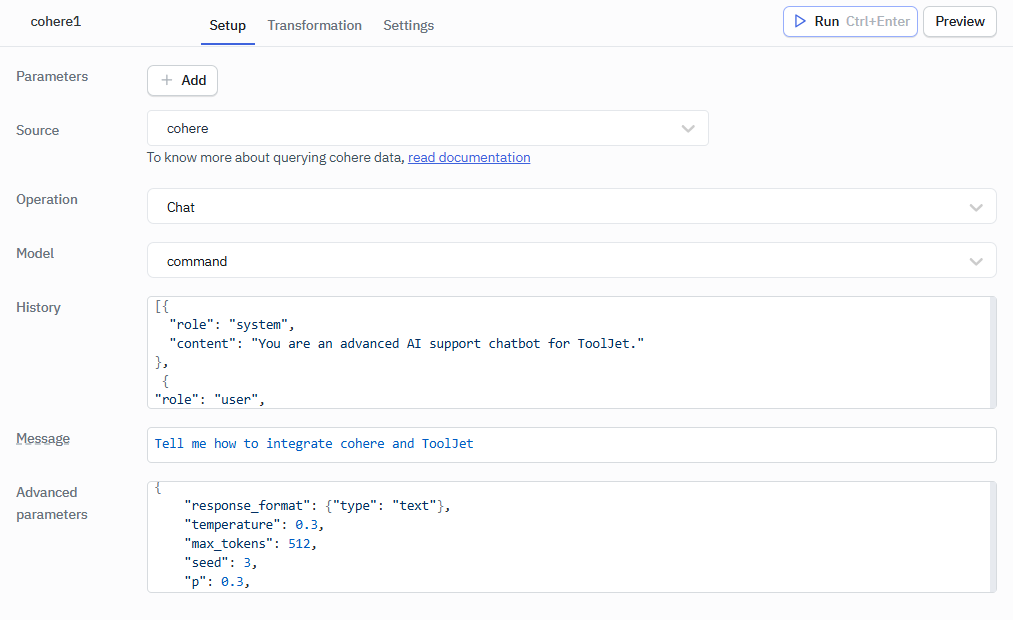Image resolution: width=1013 pixels, height=620 pixels.
Task: Click the Message field label
Action: [x=43, y=439]
